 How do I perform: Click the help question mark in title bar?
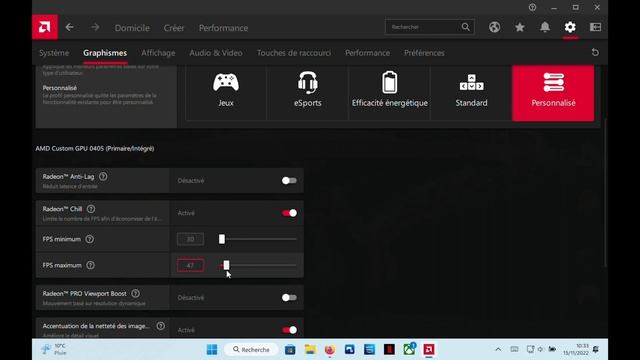pyautogui.click(x=532, y=7)
